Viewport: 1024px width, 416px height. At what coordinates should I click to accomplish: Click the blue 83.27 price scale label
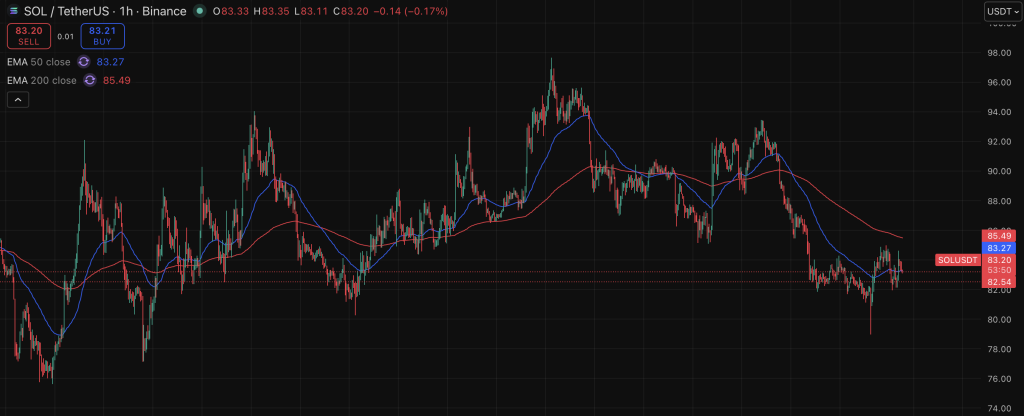(1000, 247)
